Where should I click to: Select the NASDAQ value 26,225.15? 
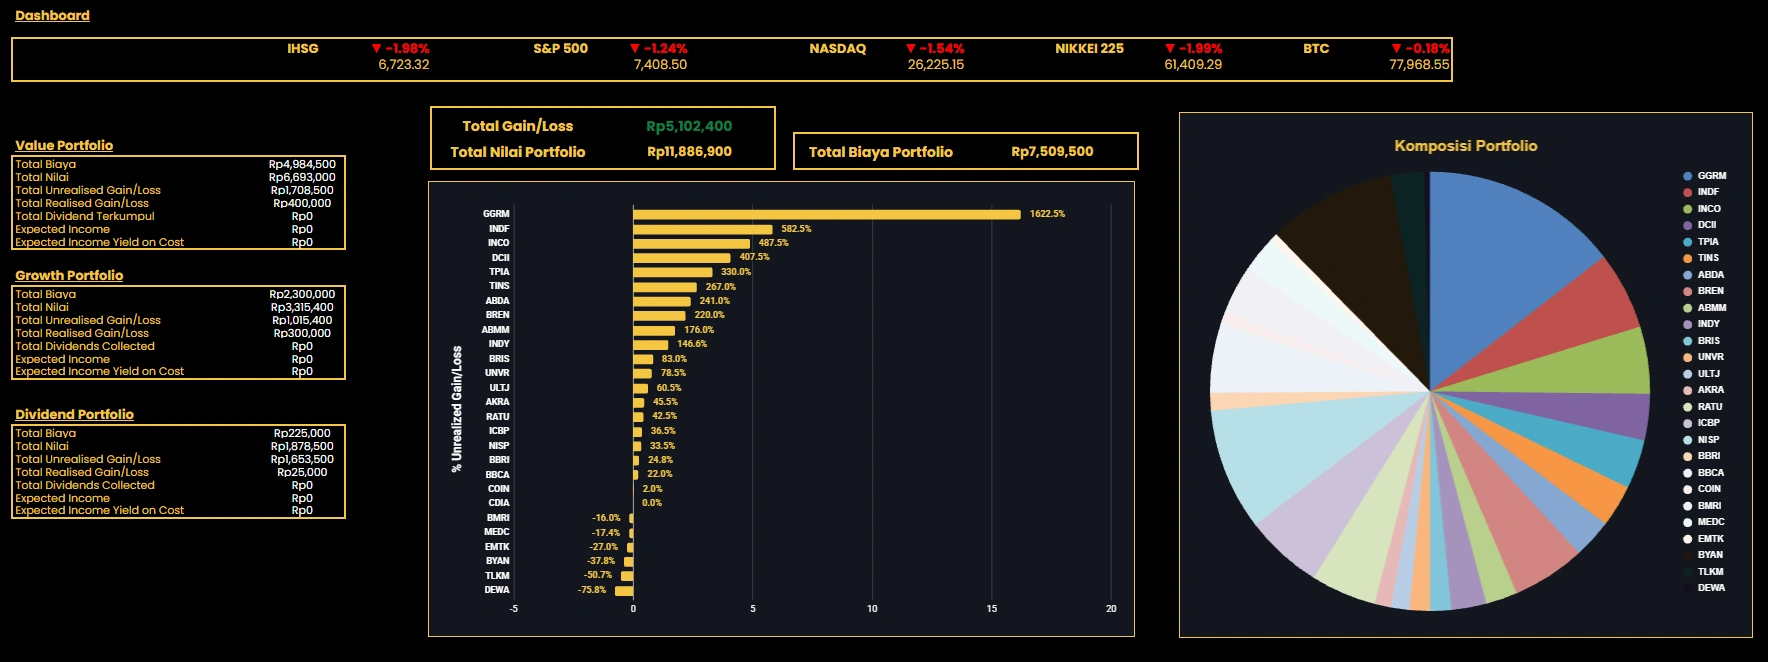coord(936,64)
